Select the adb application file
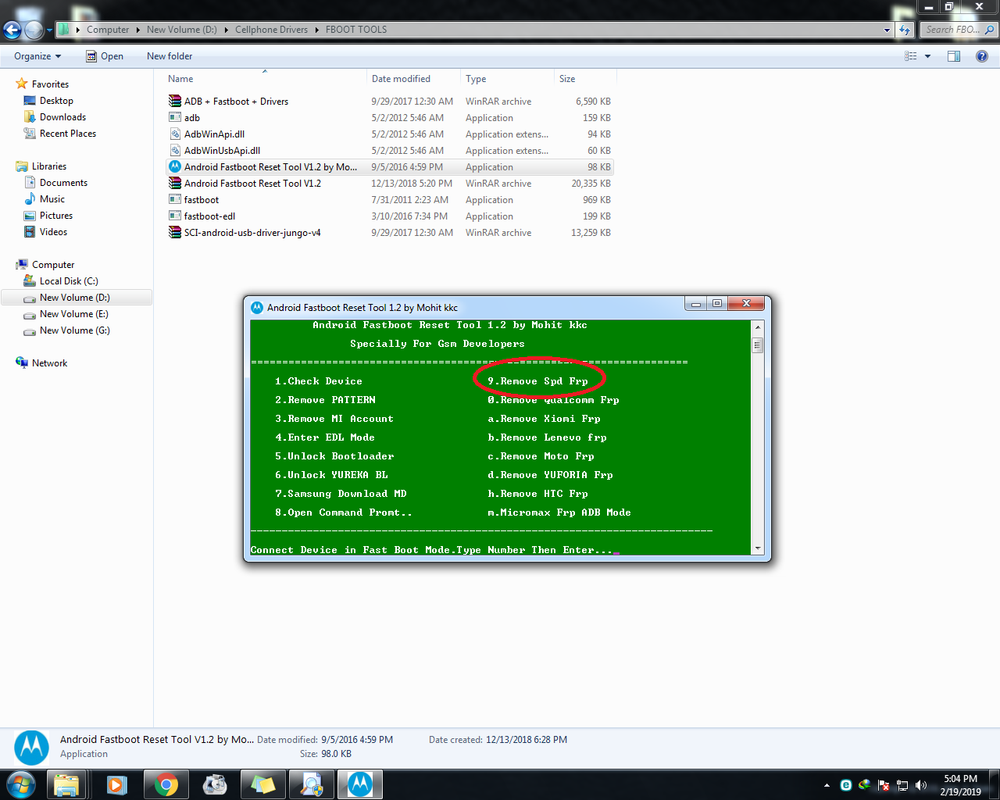Screen dimensions: 1000x800 [x=389, y=118]
